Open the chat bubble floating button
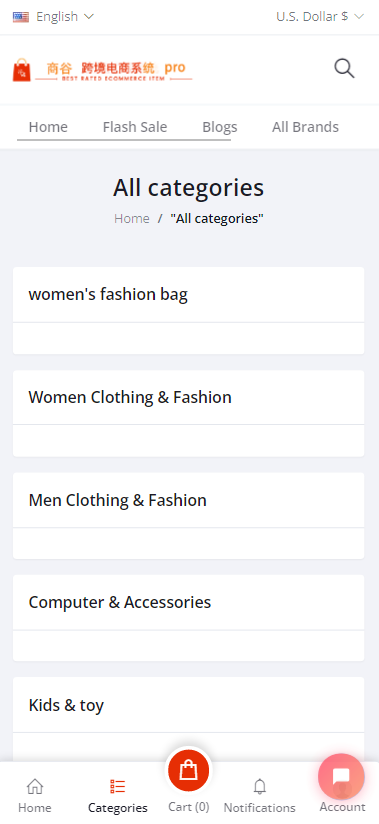 click(x=341, y=777)
